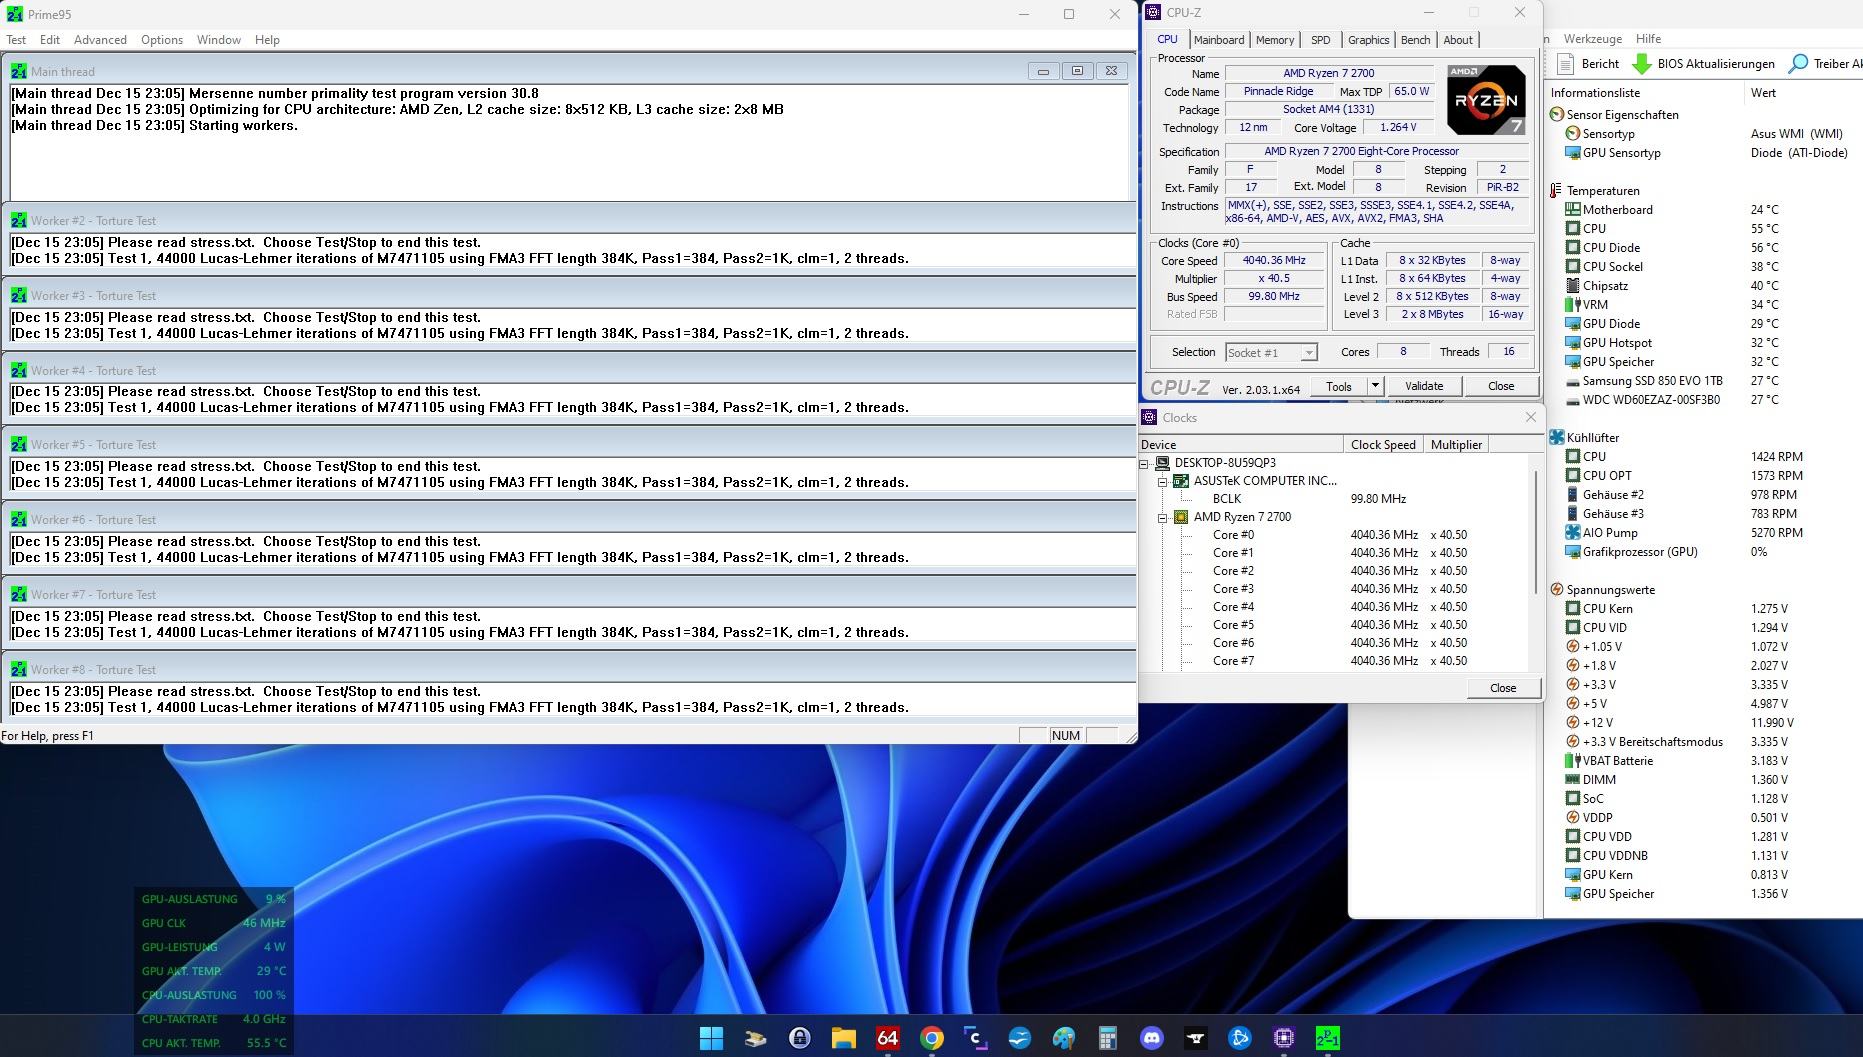Open the Window menu in Prime95

click(x=219, y=40)
